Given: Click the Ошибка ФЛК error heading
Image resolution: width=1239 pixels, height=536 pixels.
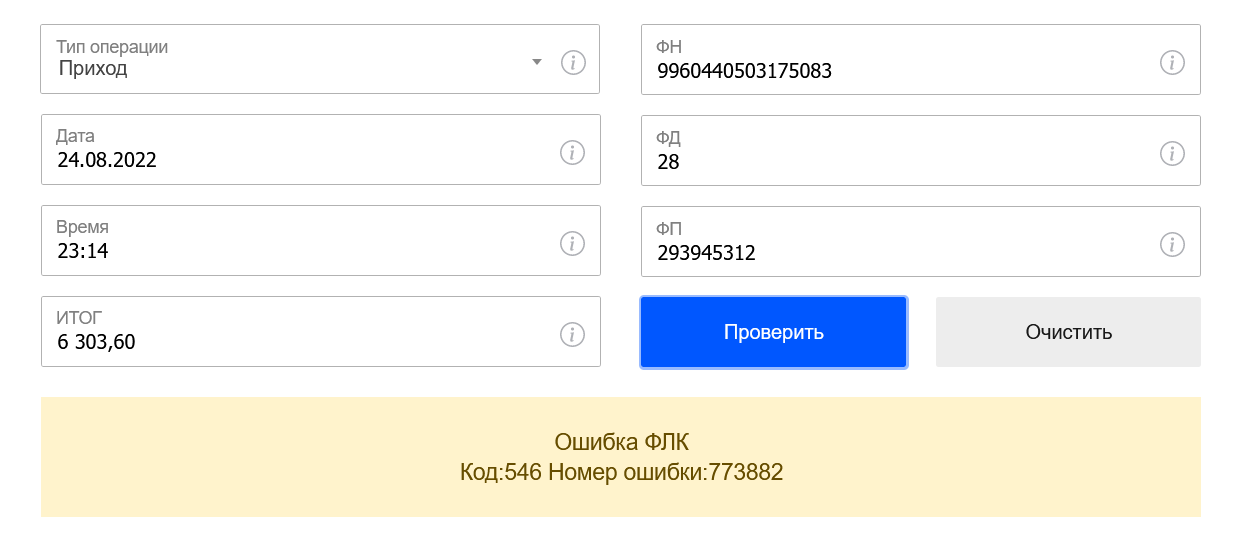Looking at the screenshot, I should pyautogui.click(x=621, y=442).
